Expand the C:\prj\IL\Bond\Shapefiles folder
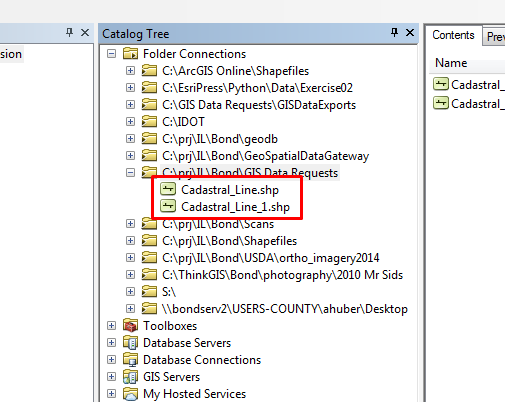 [130, 241]
